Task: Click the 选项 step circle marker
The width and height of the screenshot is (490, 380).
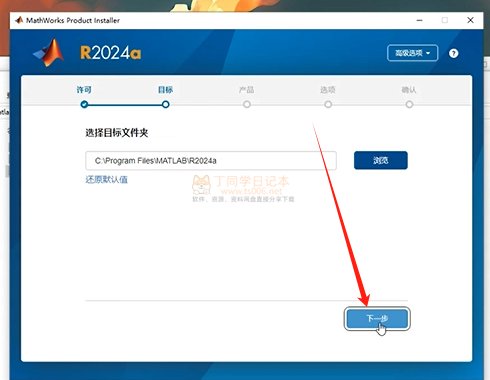Action: coord(328,105)
